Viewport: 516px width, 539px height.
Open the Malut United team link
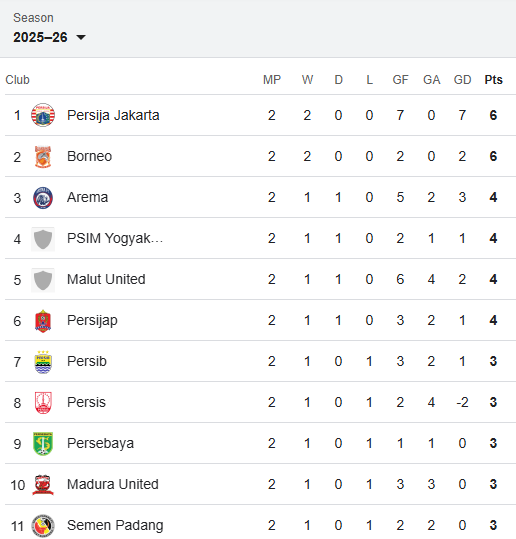tap(106, 279)
